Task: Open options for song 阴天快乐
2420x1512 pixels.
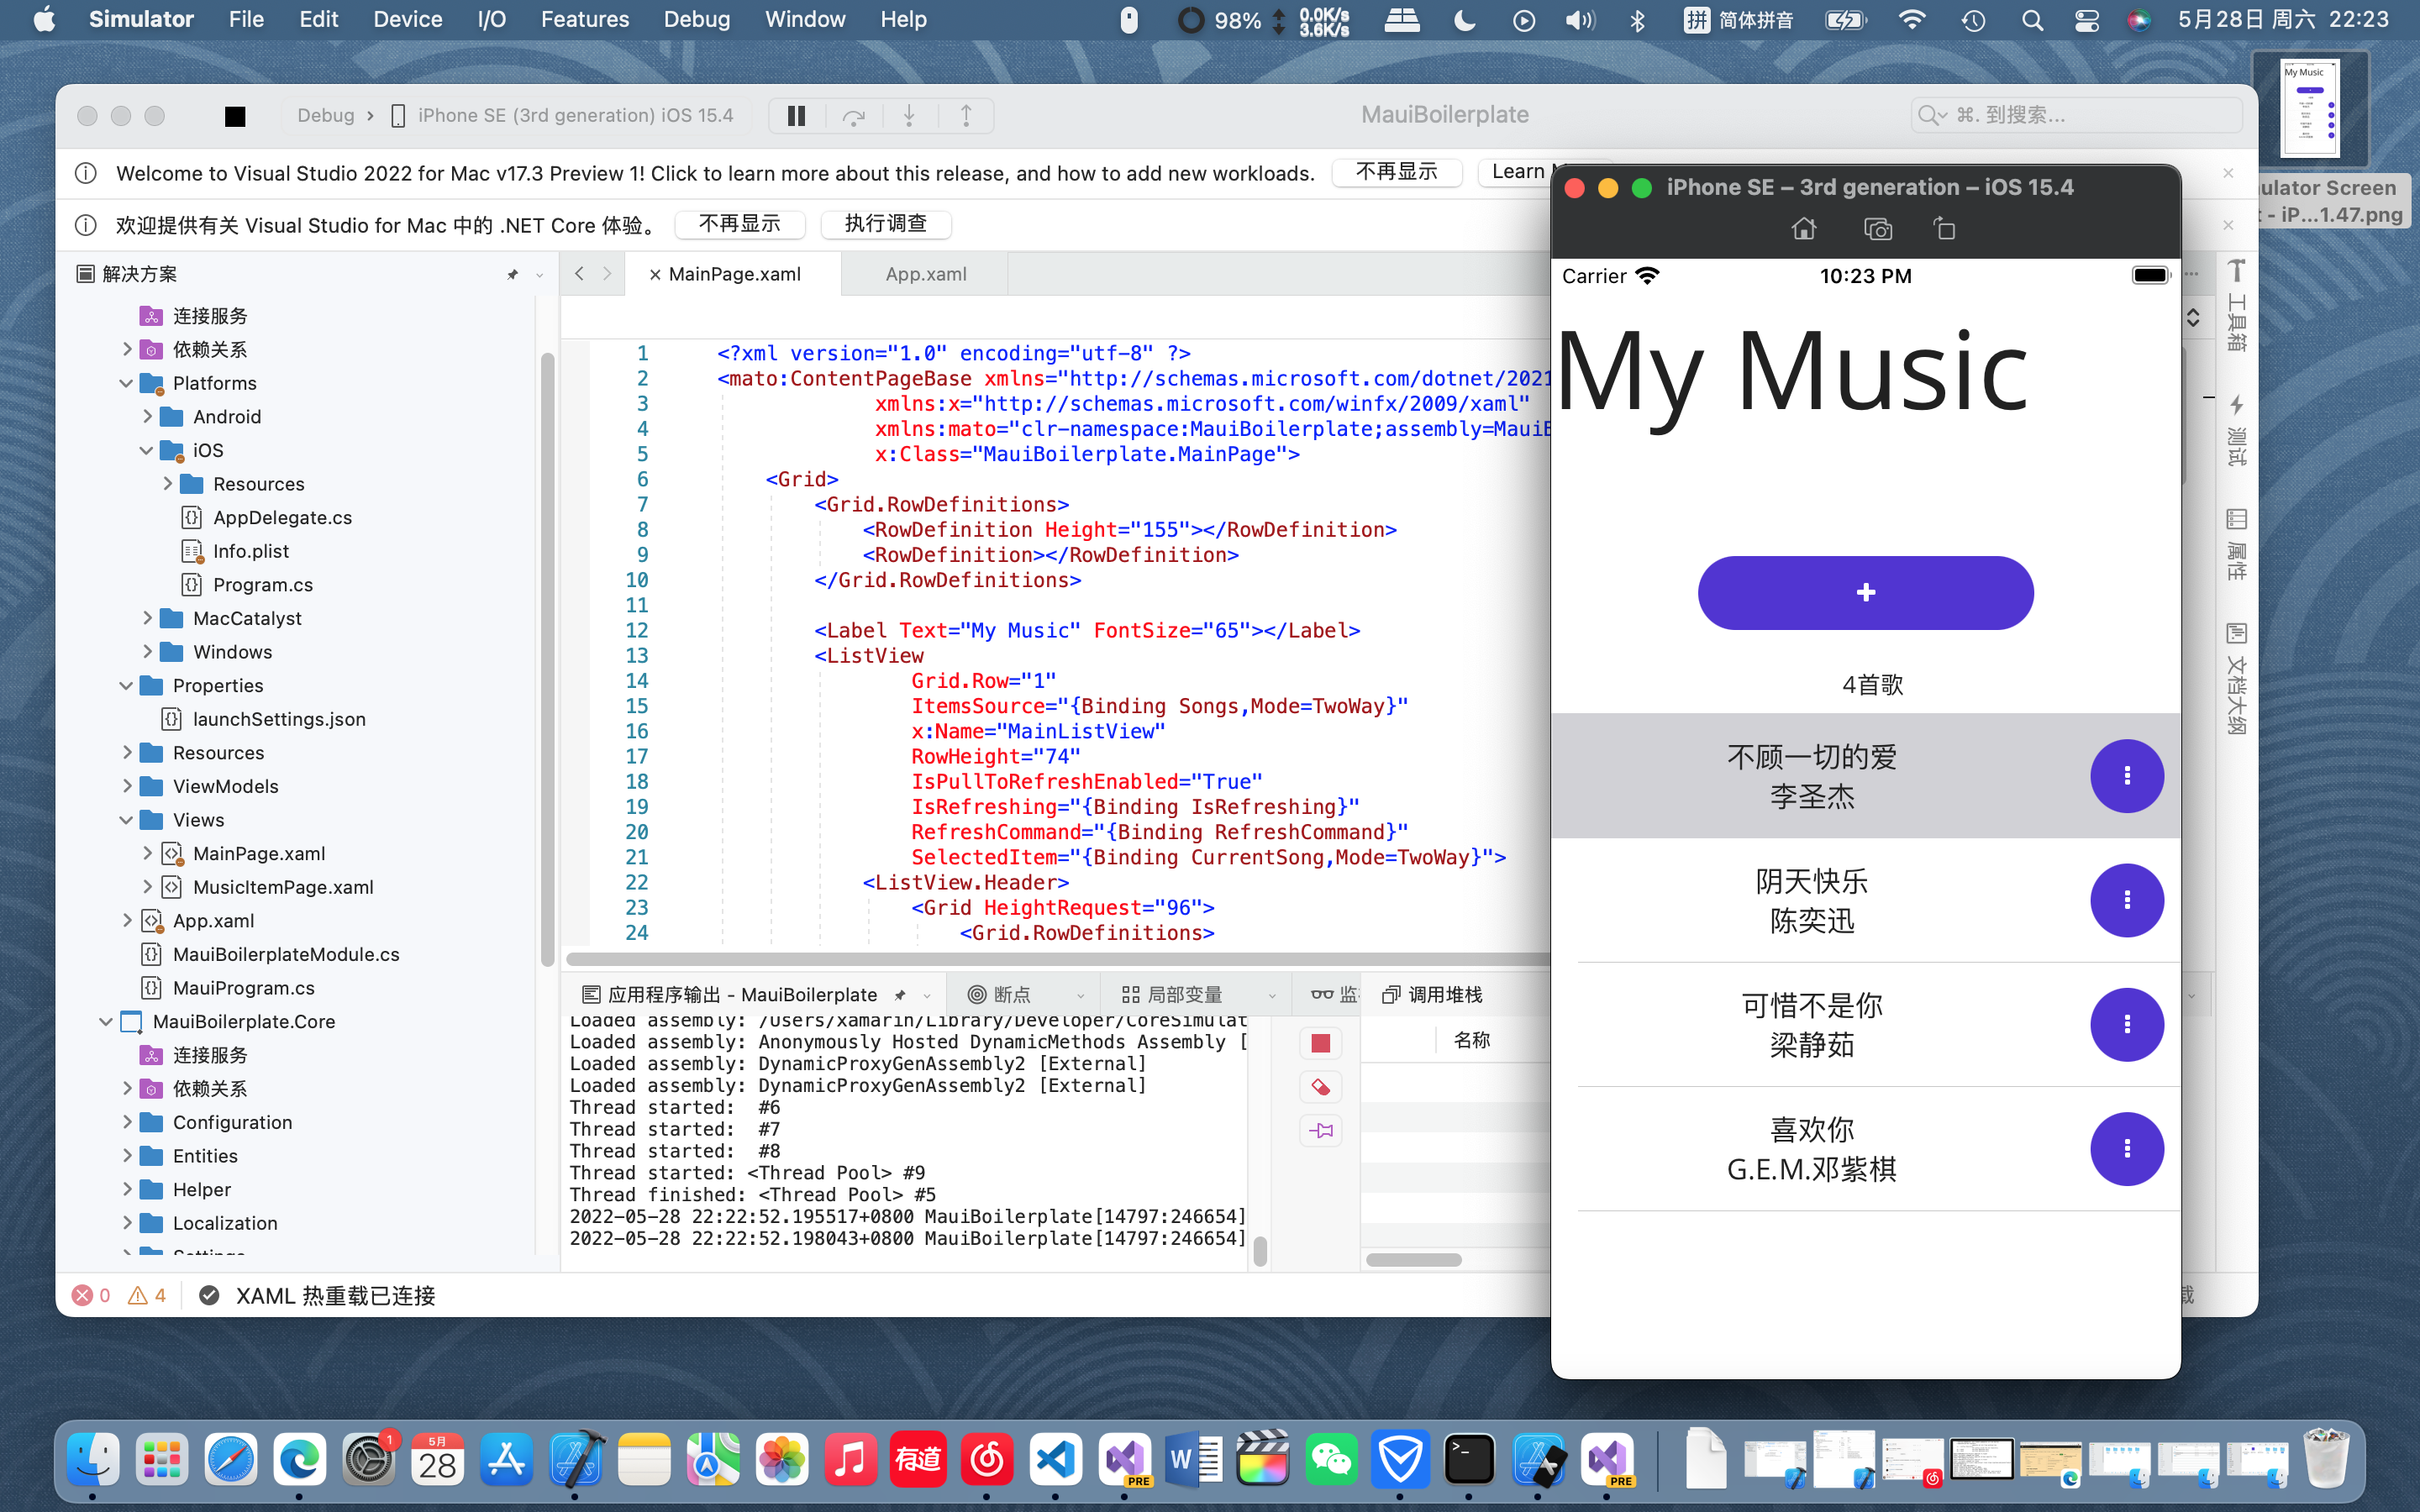Action: tap(2126, 900)
